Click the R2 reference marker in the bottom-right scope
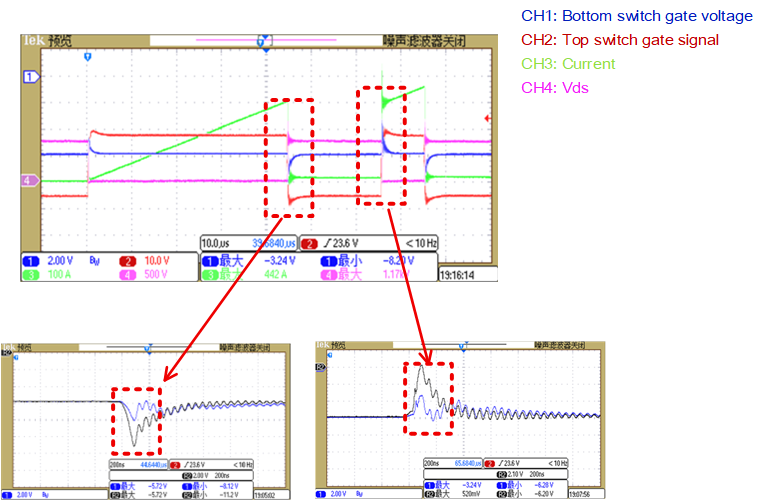The height and width of the screenshot is (500, 761). pyautogui.click(x=320, y=368)
